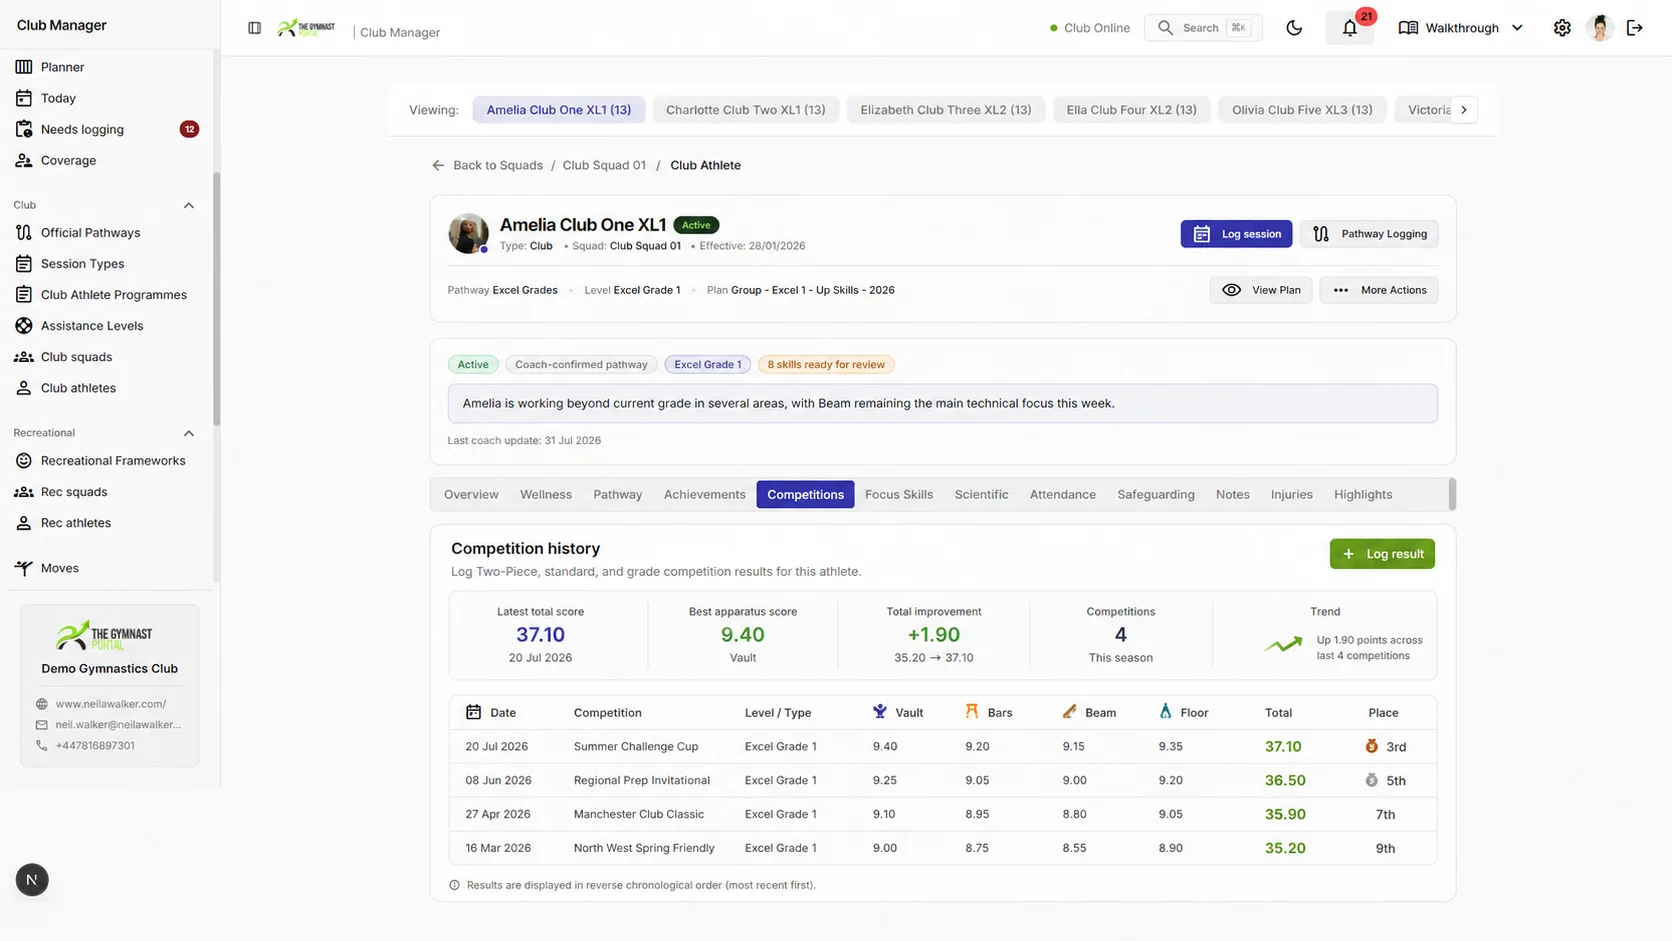Image resolution: width=1672 pixels, height=941 pixels.
Task: Click the Pathway Logging button
Action: (1369, 234)
